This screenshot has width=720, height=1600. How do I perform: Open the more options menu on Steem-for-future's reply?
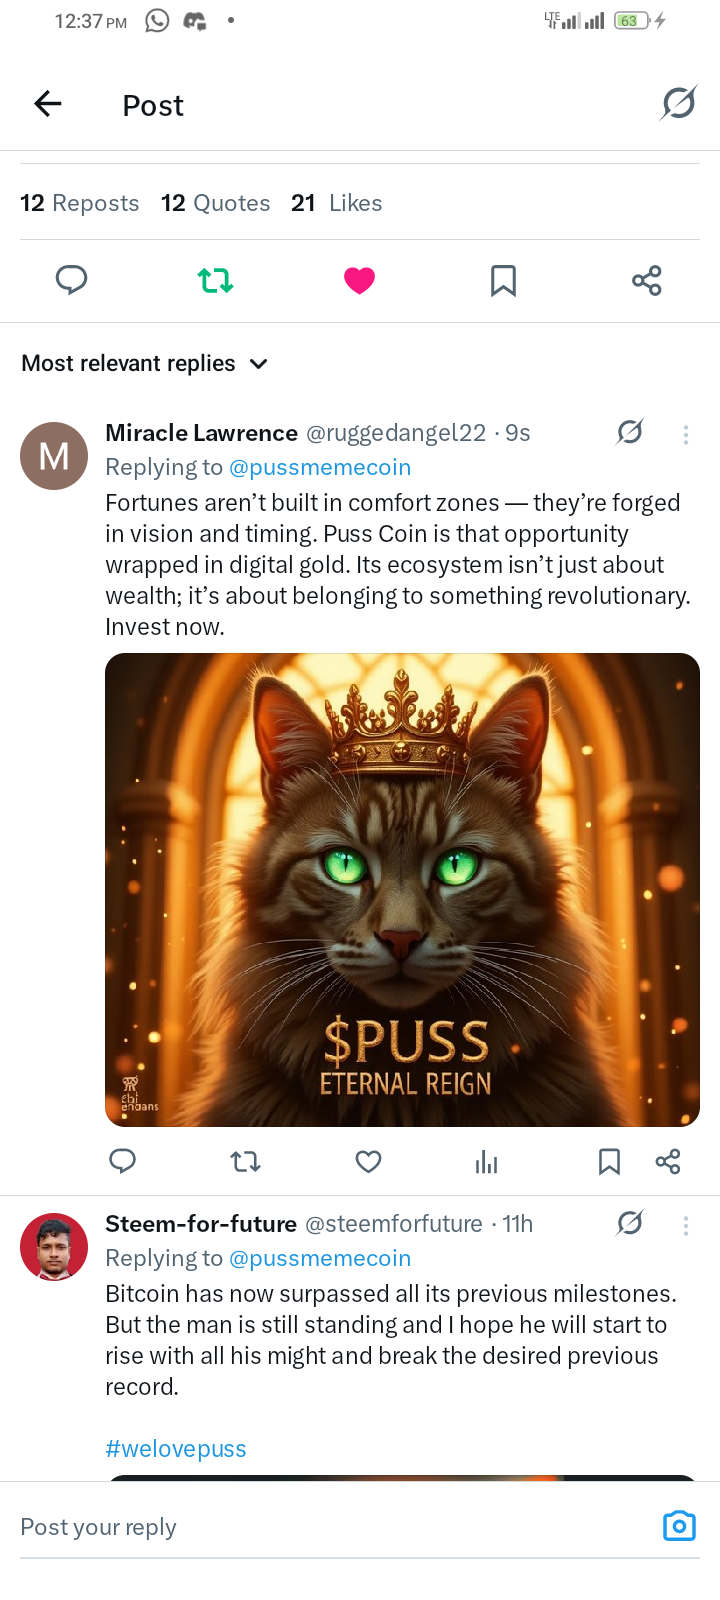[x=685, y=1225]
